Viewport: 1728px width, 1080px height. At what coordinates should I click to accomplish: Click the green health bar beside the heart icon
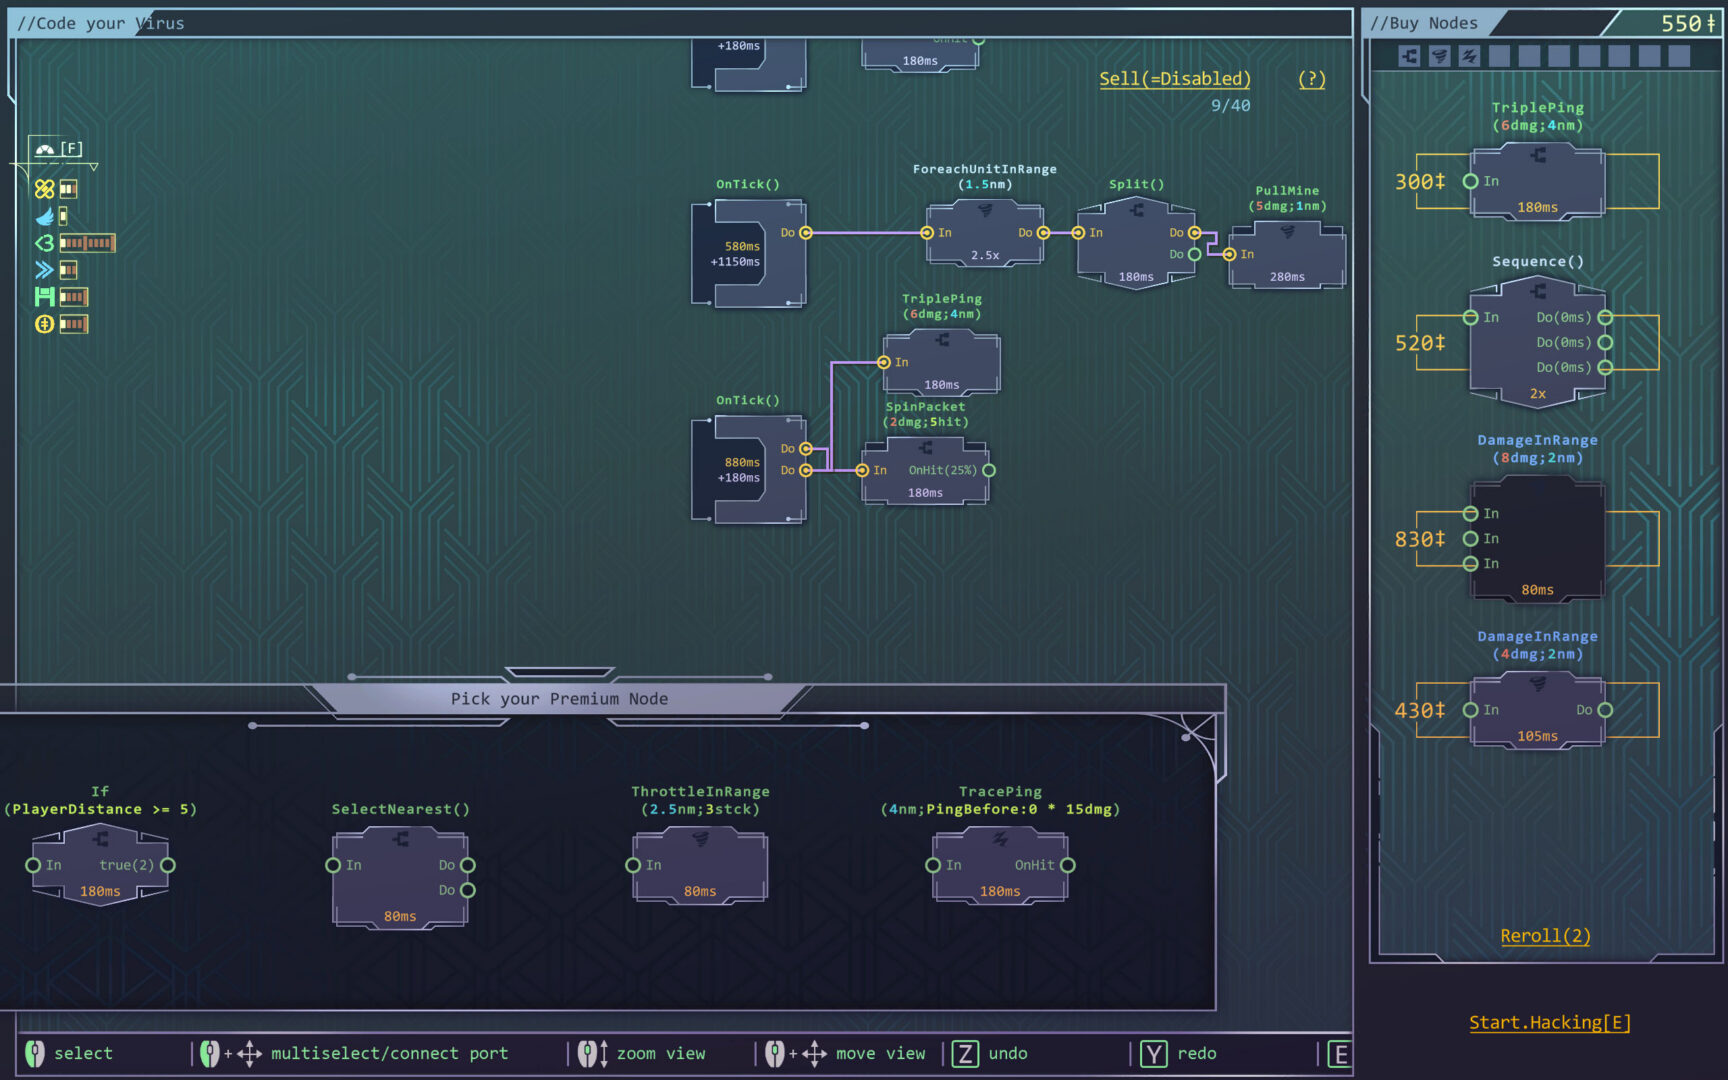[x=88, y=243]
